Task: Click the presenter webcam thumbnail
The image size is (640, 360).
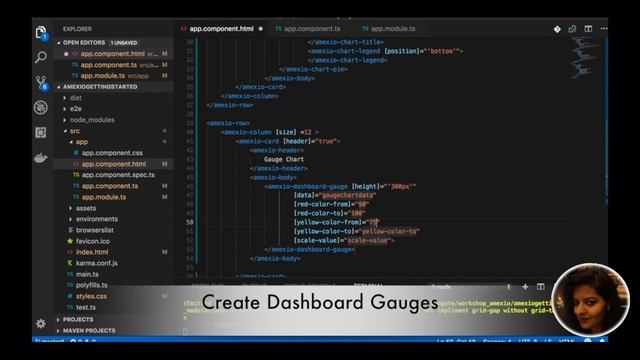Action: [590, 300]
